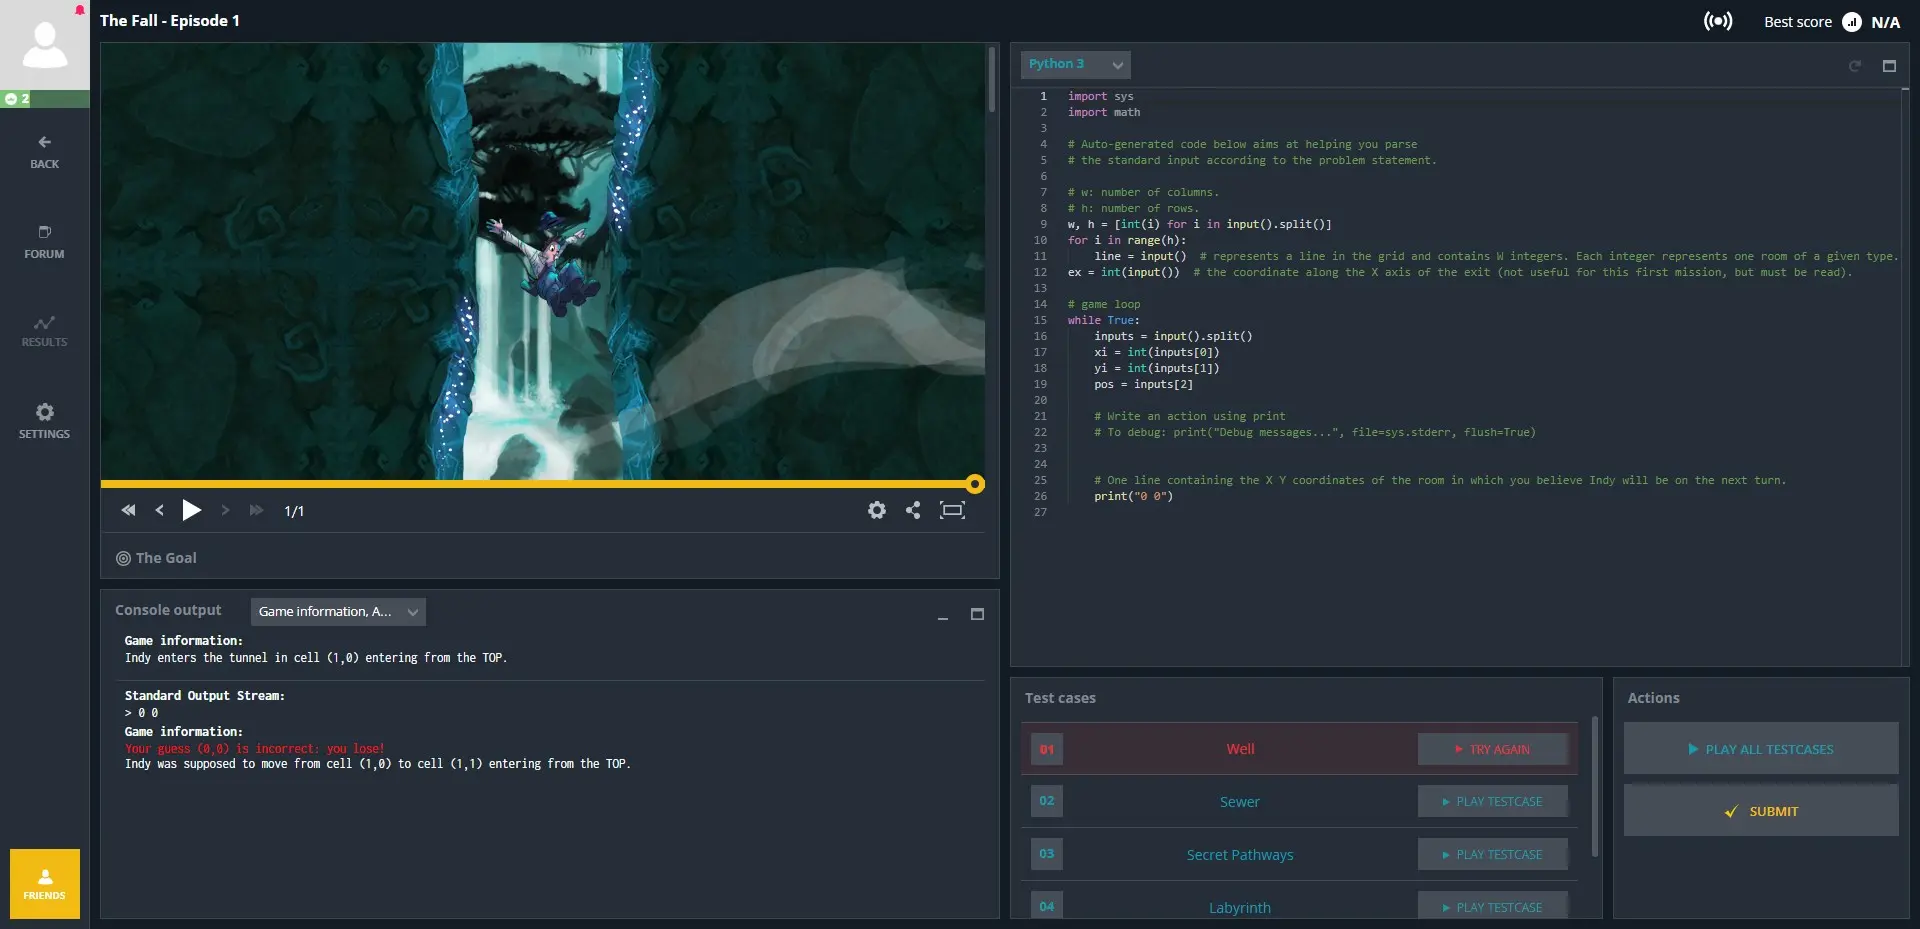Open the Best score leaderboard icon
This screenshot has height=929, width=1920.
1852,22
